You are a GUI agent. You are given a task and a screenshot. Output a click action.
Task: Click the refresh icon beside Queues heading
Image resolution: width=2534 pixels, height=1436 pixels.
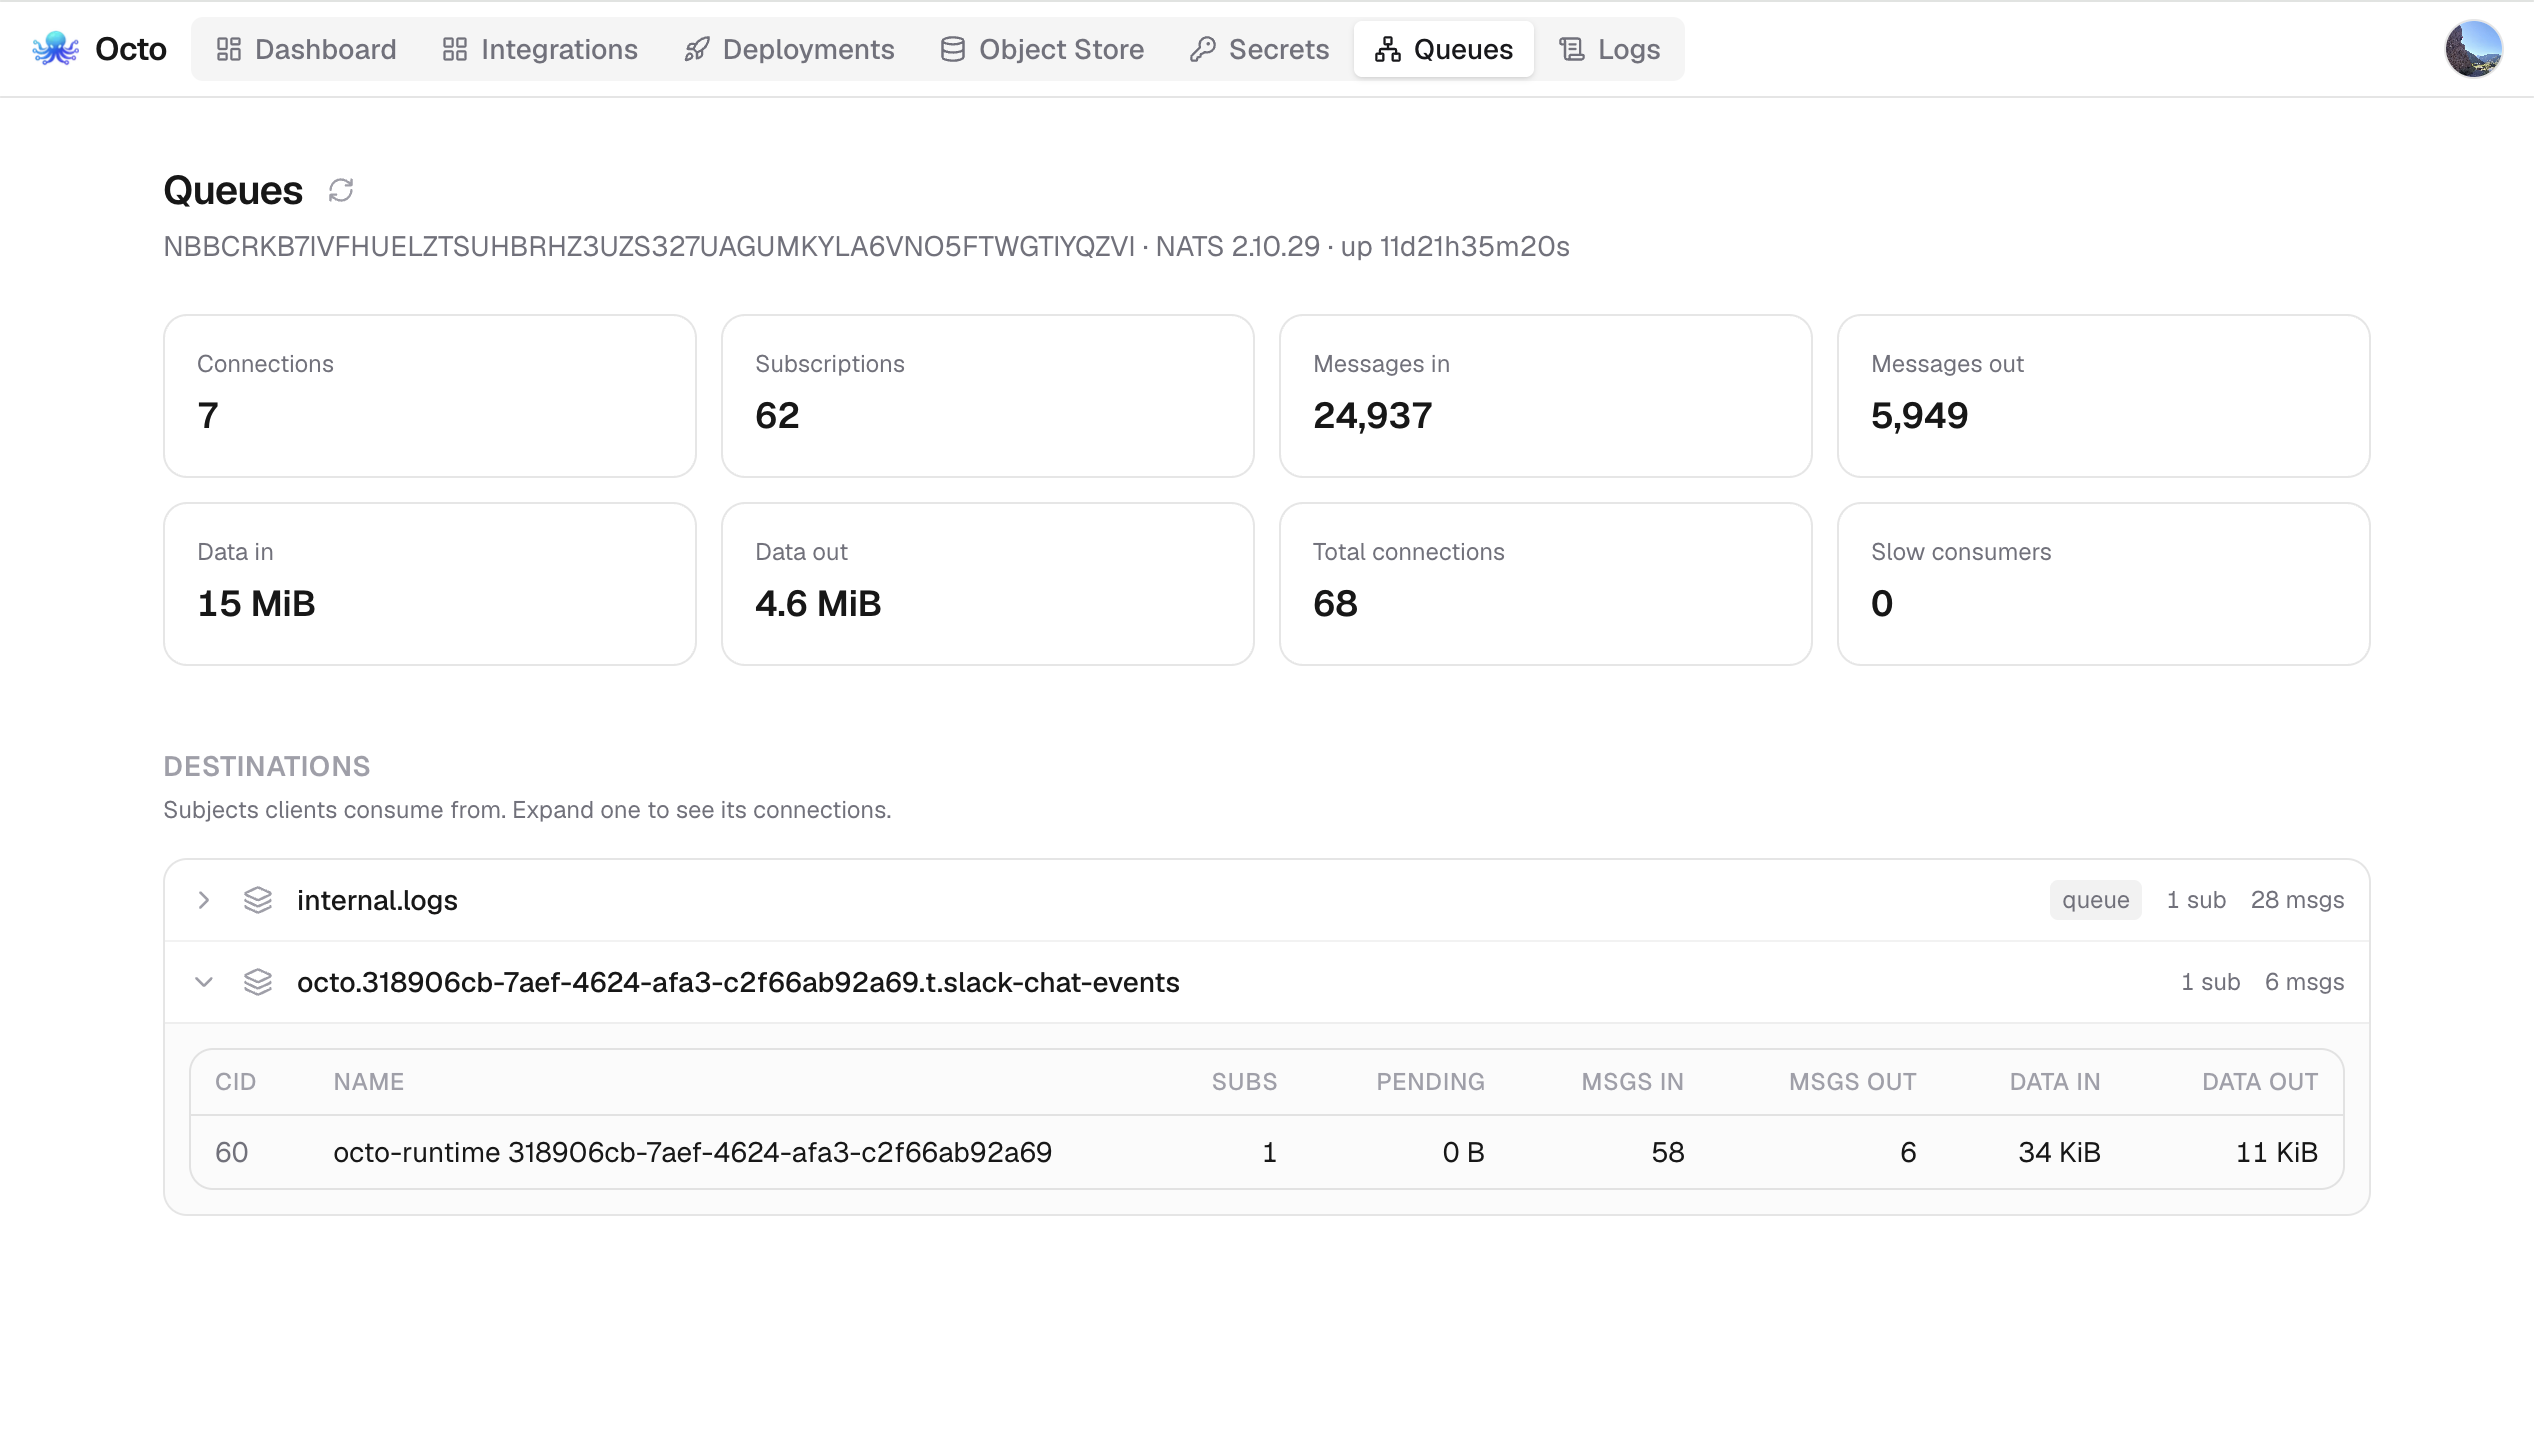pos(341,190)
